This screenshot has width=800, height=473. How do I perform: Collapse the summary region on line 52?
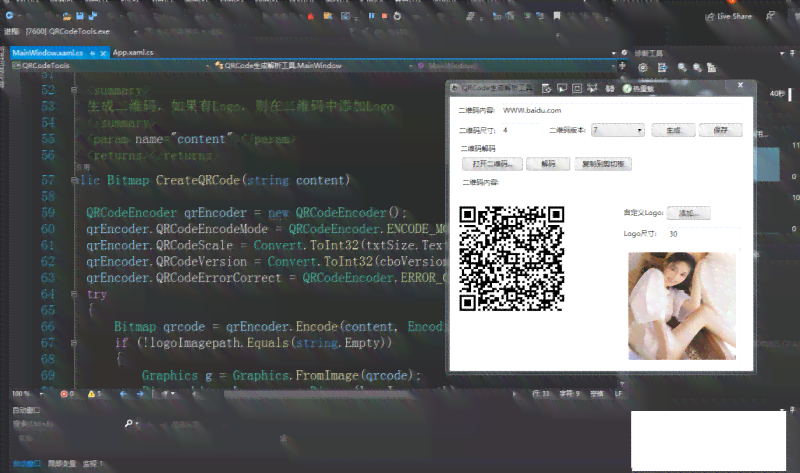coord(73,90)
